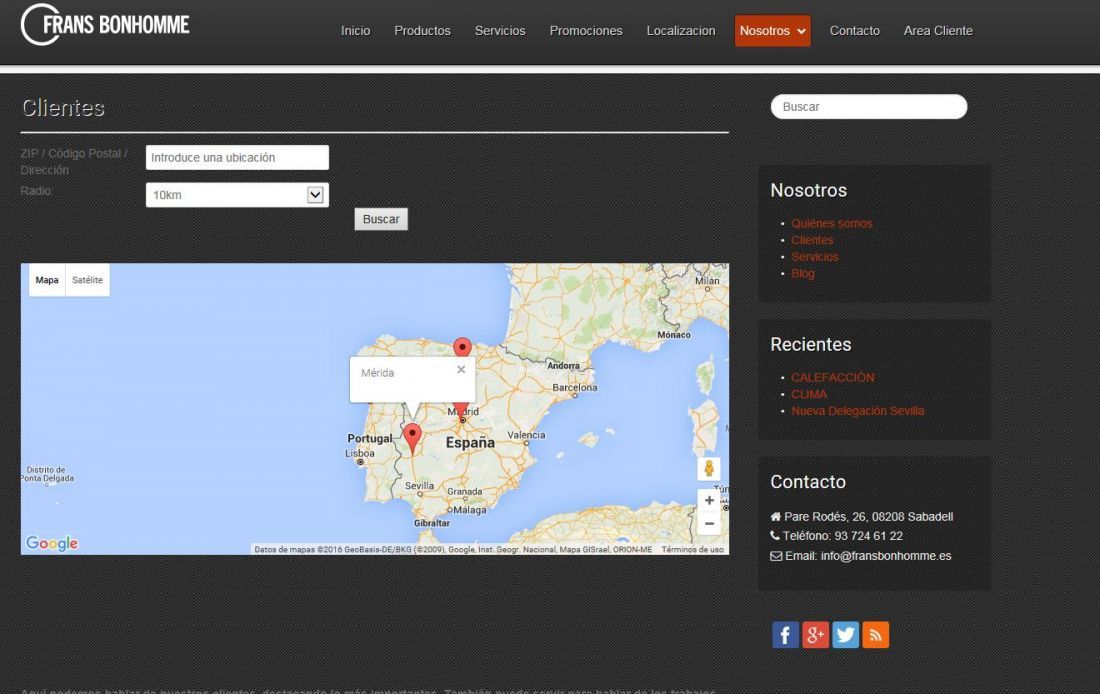The image size is (1100, 694).
Task: Open the Contacto menu item
Action: (854, 31)
